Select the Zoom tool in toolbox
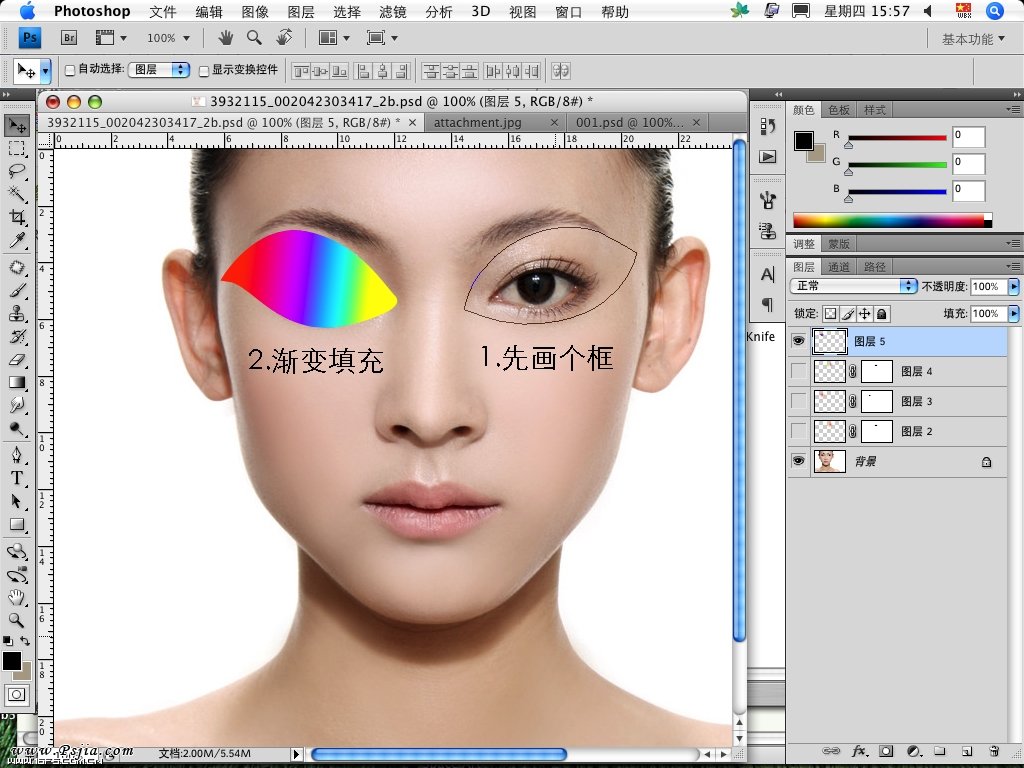1024x768 pixels. pyautogui.click(x=17, y=620)
